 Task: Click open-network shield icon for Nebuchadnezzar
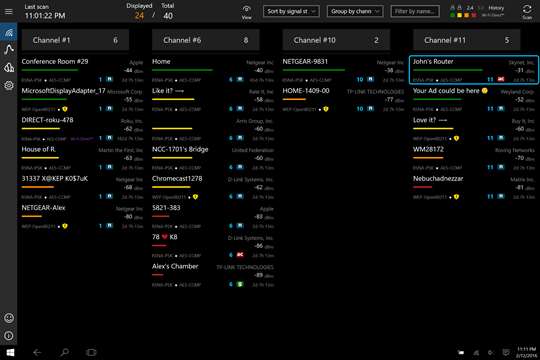tap(456, 197)
